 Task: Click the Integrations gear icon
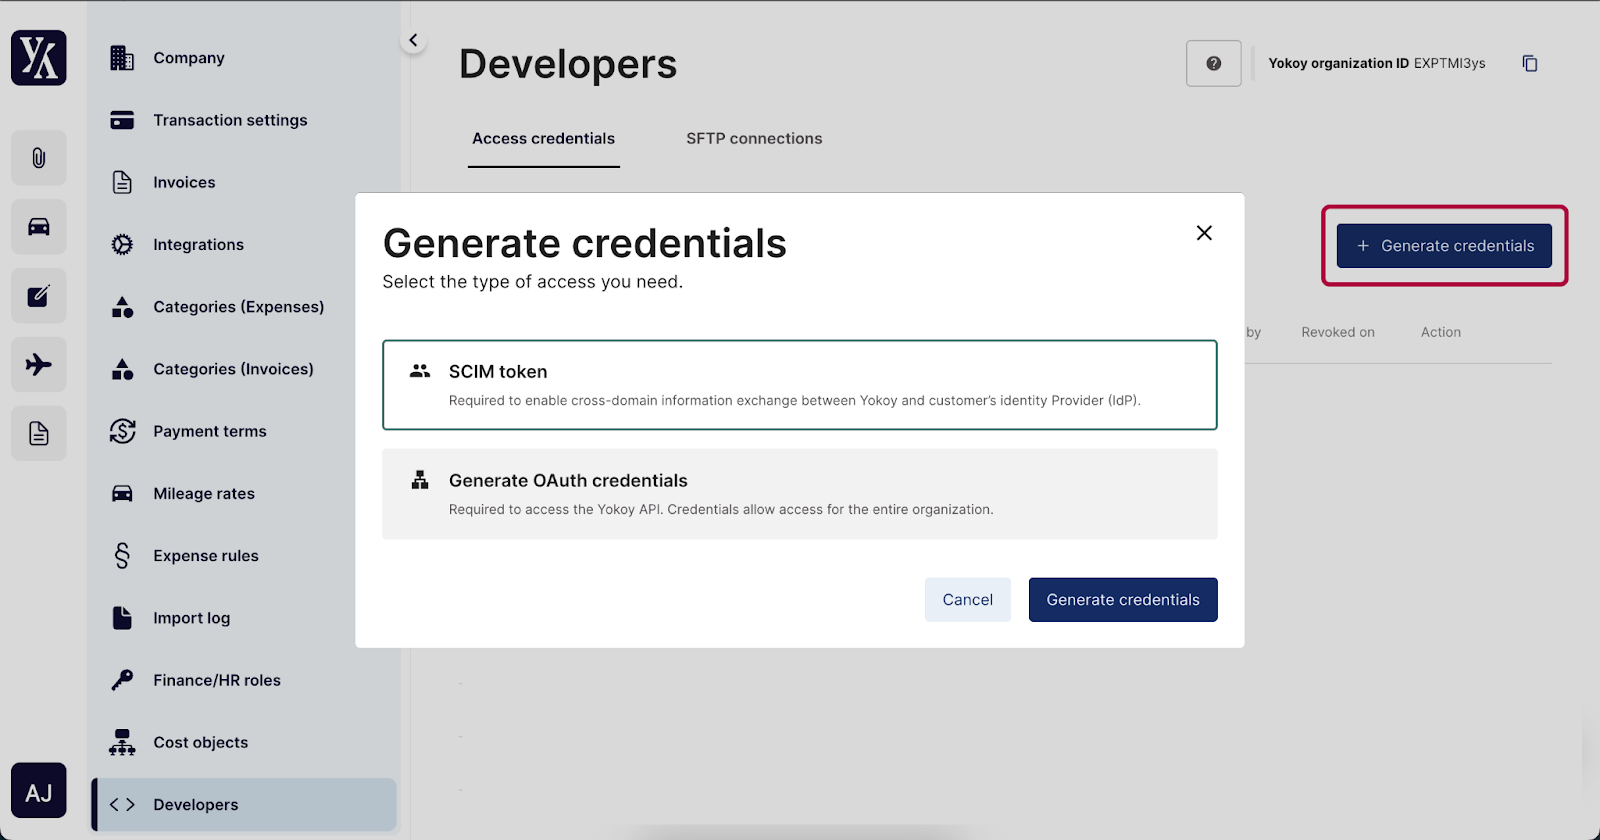[122, 245]
